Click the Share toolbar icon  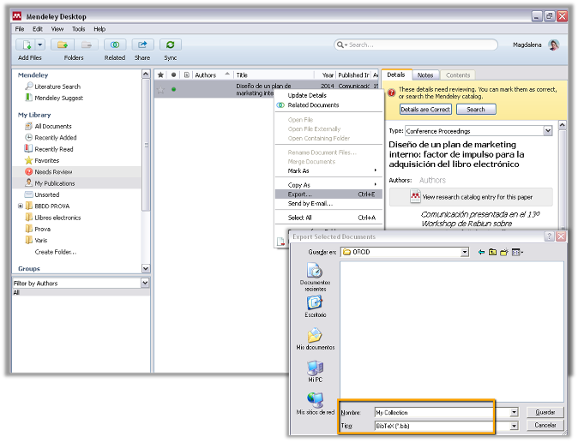coord(142,45)
